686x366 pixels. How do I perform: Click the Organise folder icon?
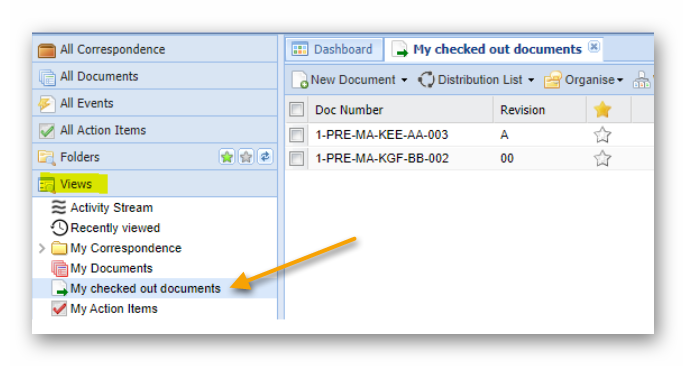coord(553,80)
